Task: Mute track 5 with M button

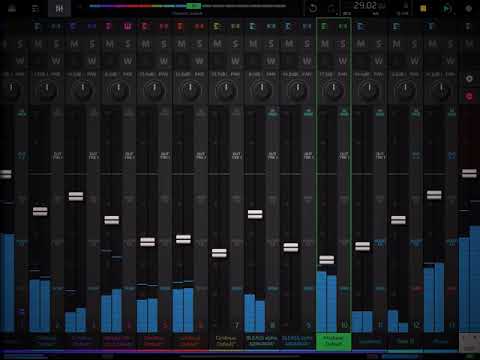Action: point(146,44)
